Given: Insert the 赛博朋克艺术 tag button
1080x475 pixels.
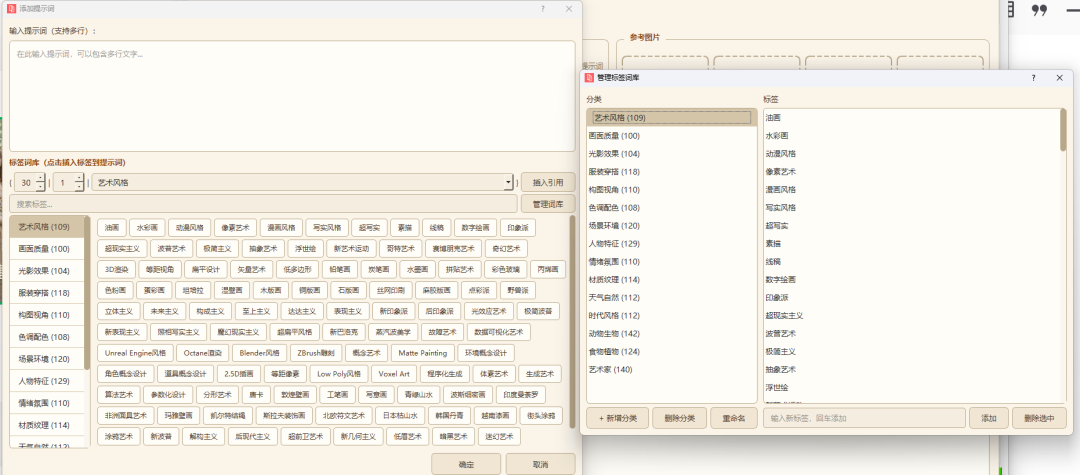Looking at the screenshot, I should pos(454,249).
